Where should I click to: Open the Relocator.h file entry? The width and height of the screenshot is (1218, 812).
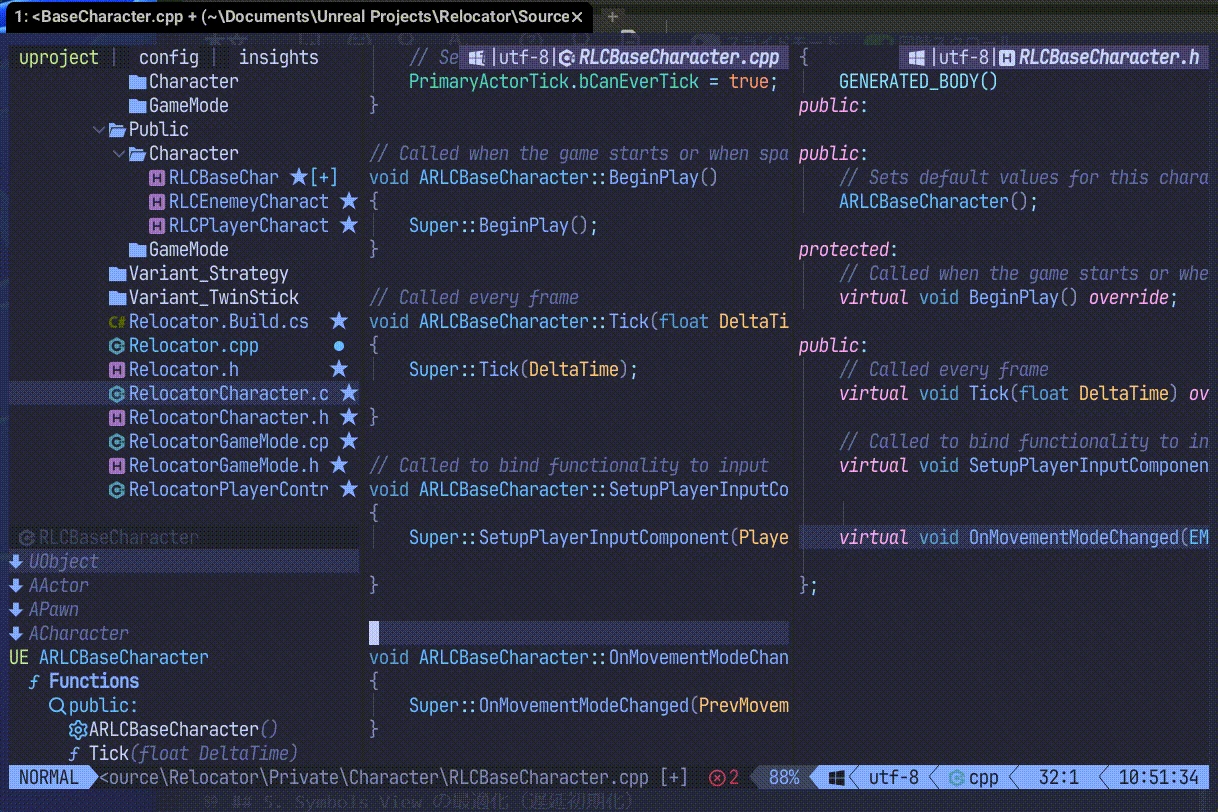pos(184,369)
